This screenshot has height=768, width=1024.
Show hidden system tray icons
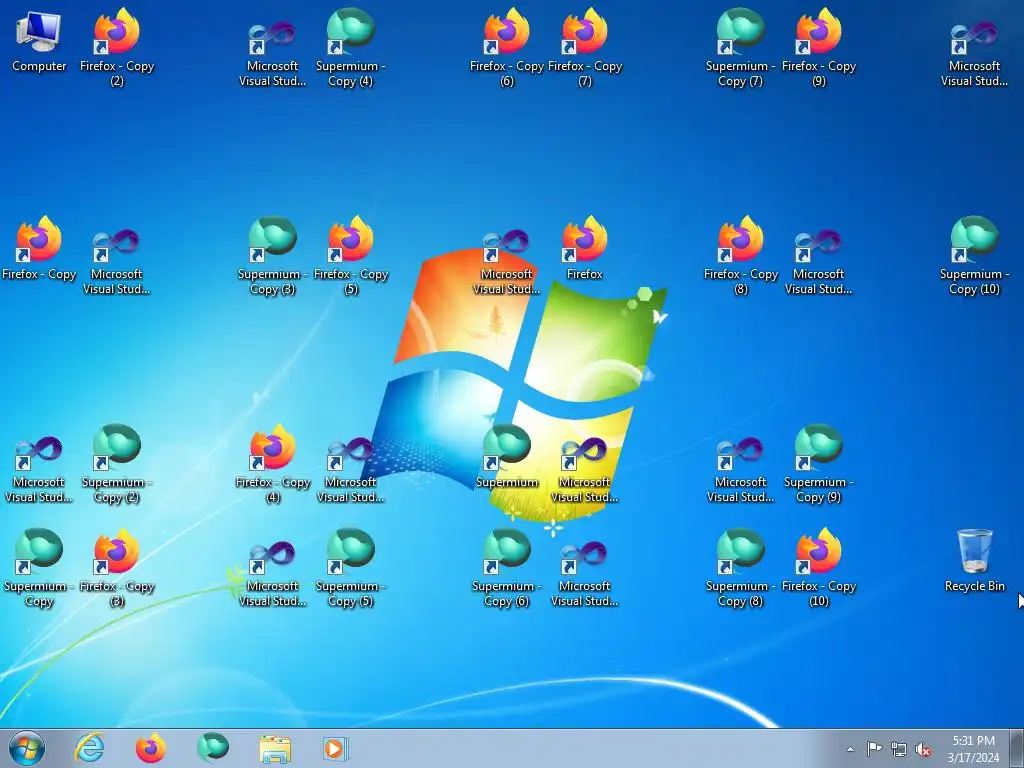pos(850,749)
